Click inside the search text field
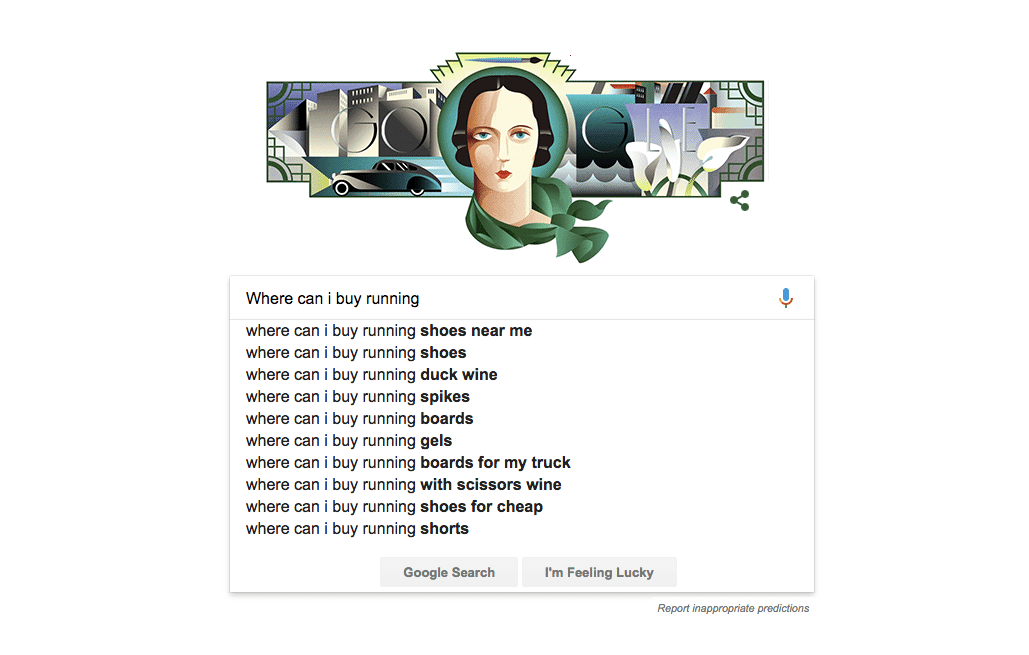 [x=500, y=298]
